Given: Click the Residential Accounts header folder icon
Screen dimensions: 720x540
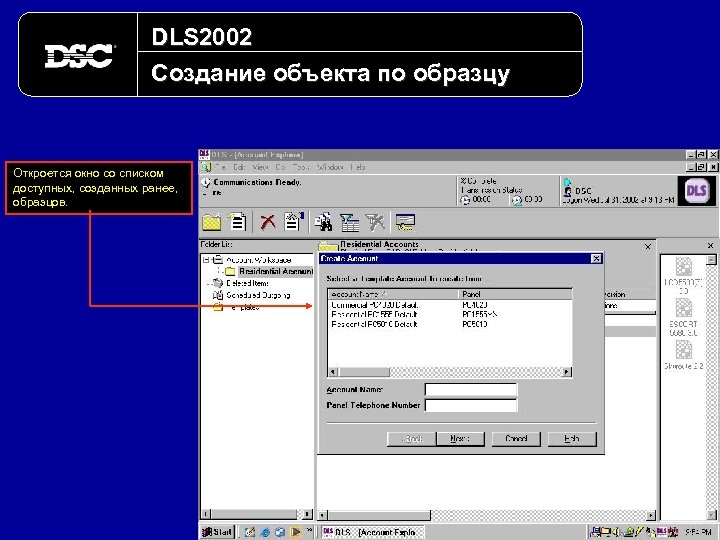Looking at the screenshot, I should [x=328, y=246].
